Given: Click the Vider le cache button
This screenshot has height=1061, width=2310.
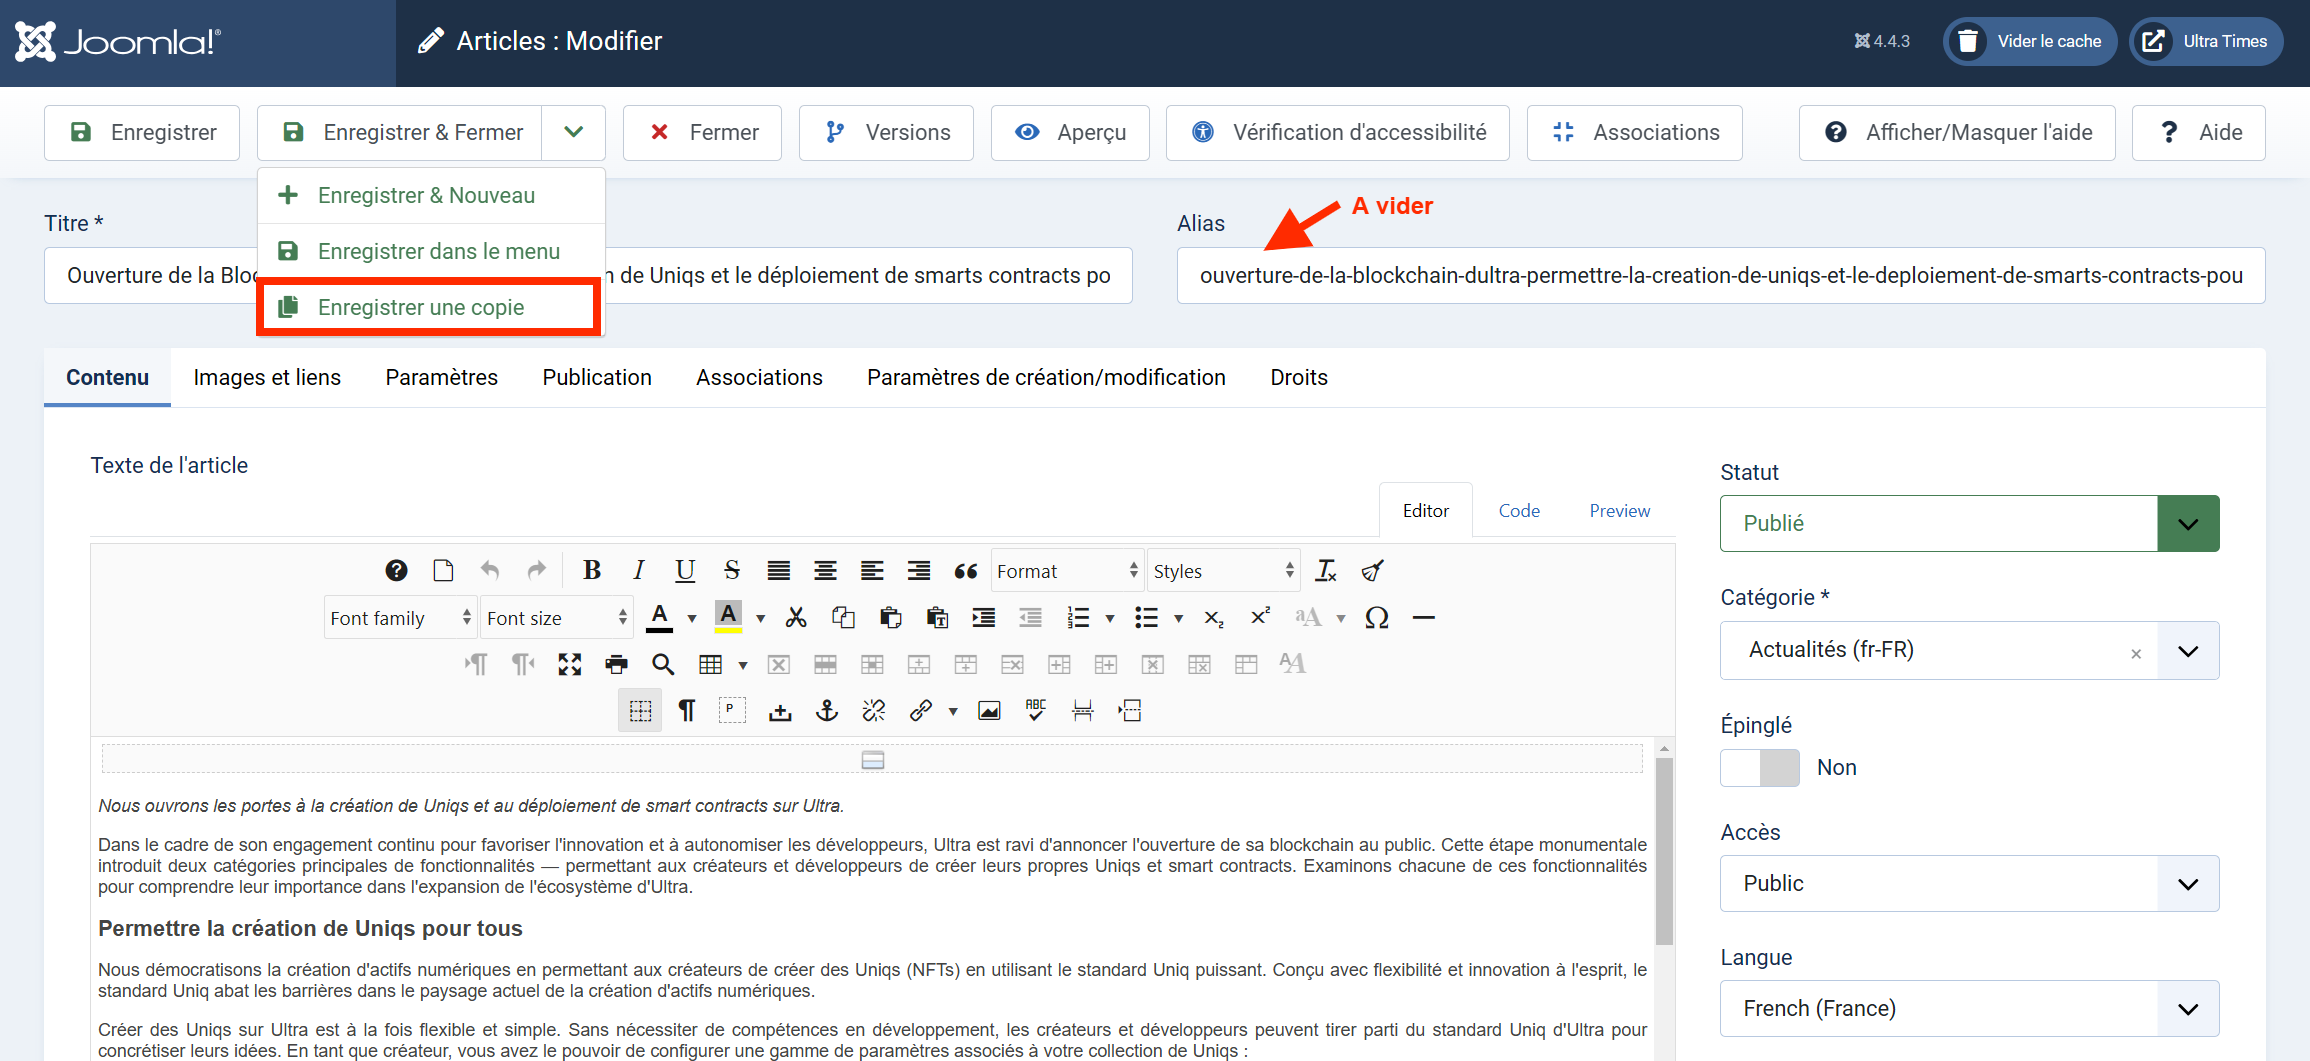Looking at the screenshot, I should (x=2029, y=41).
